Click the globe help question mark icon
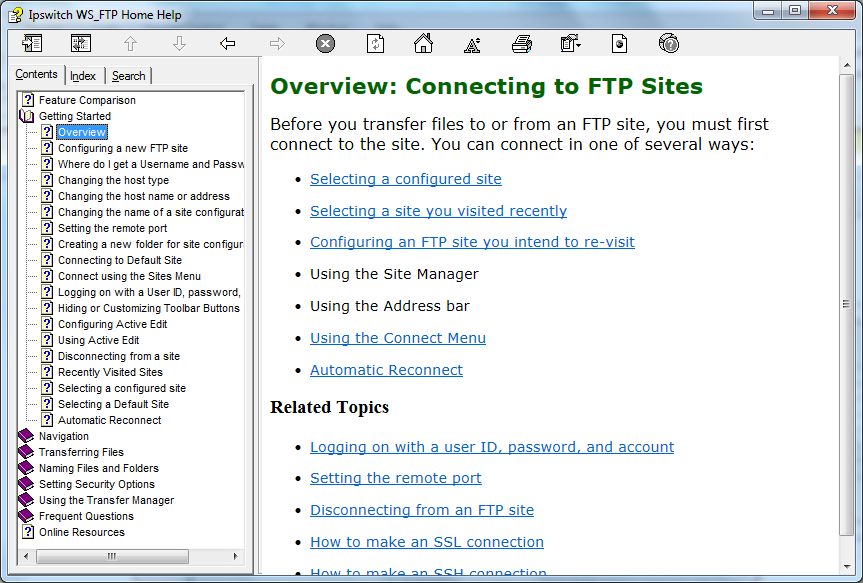The height and width of the screenshot is (583, 863). click(669, 43)
